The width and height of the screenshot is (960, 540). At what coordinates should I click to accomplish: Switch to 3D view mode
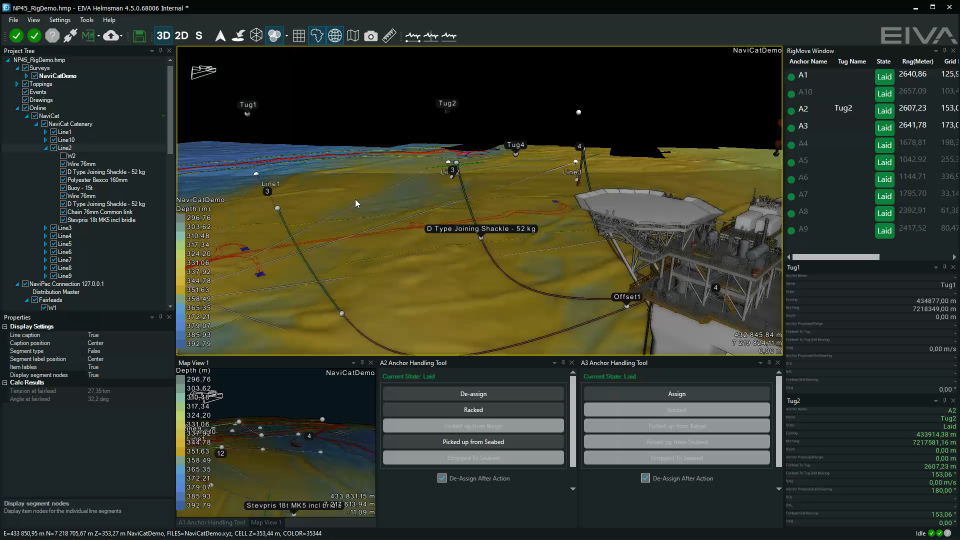click(163, 36)
